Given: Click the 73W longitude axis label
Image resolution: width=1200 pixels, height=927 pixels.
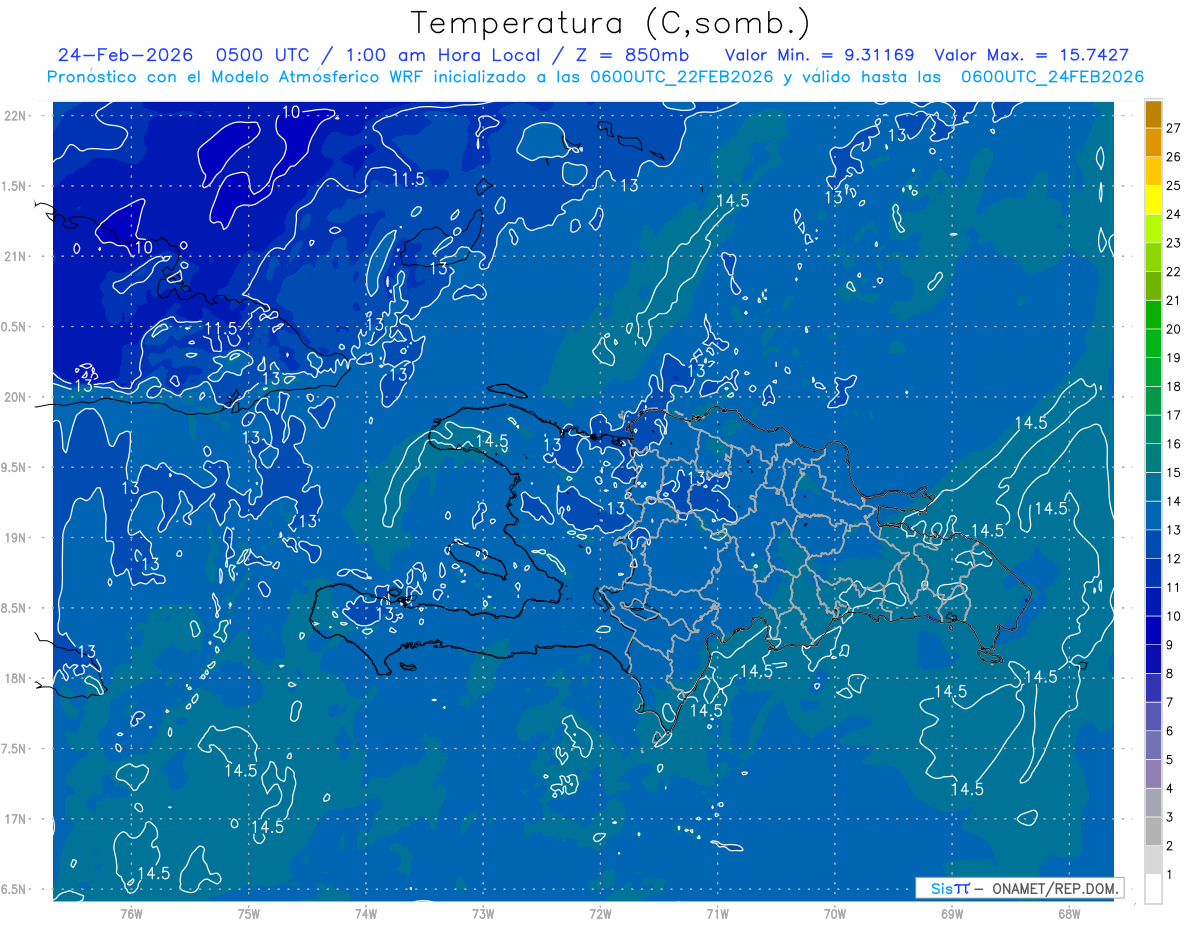Looking at the screenshot, I should (x=483, y=913).
